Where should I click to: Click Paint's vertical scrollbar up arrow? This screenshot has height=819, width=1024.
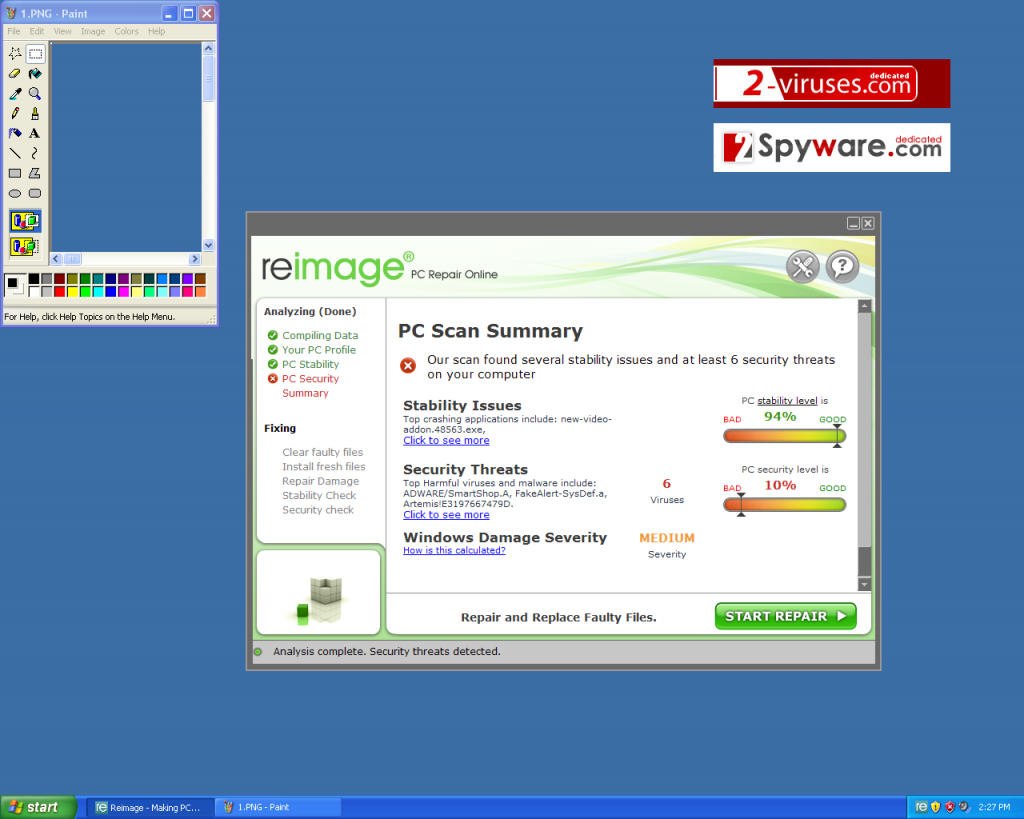click(208, 48)
